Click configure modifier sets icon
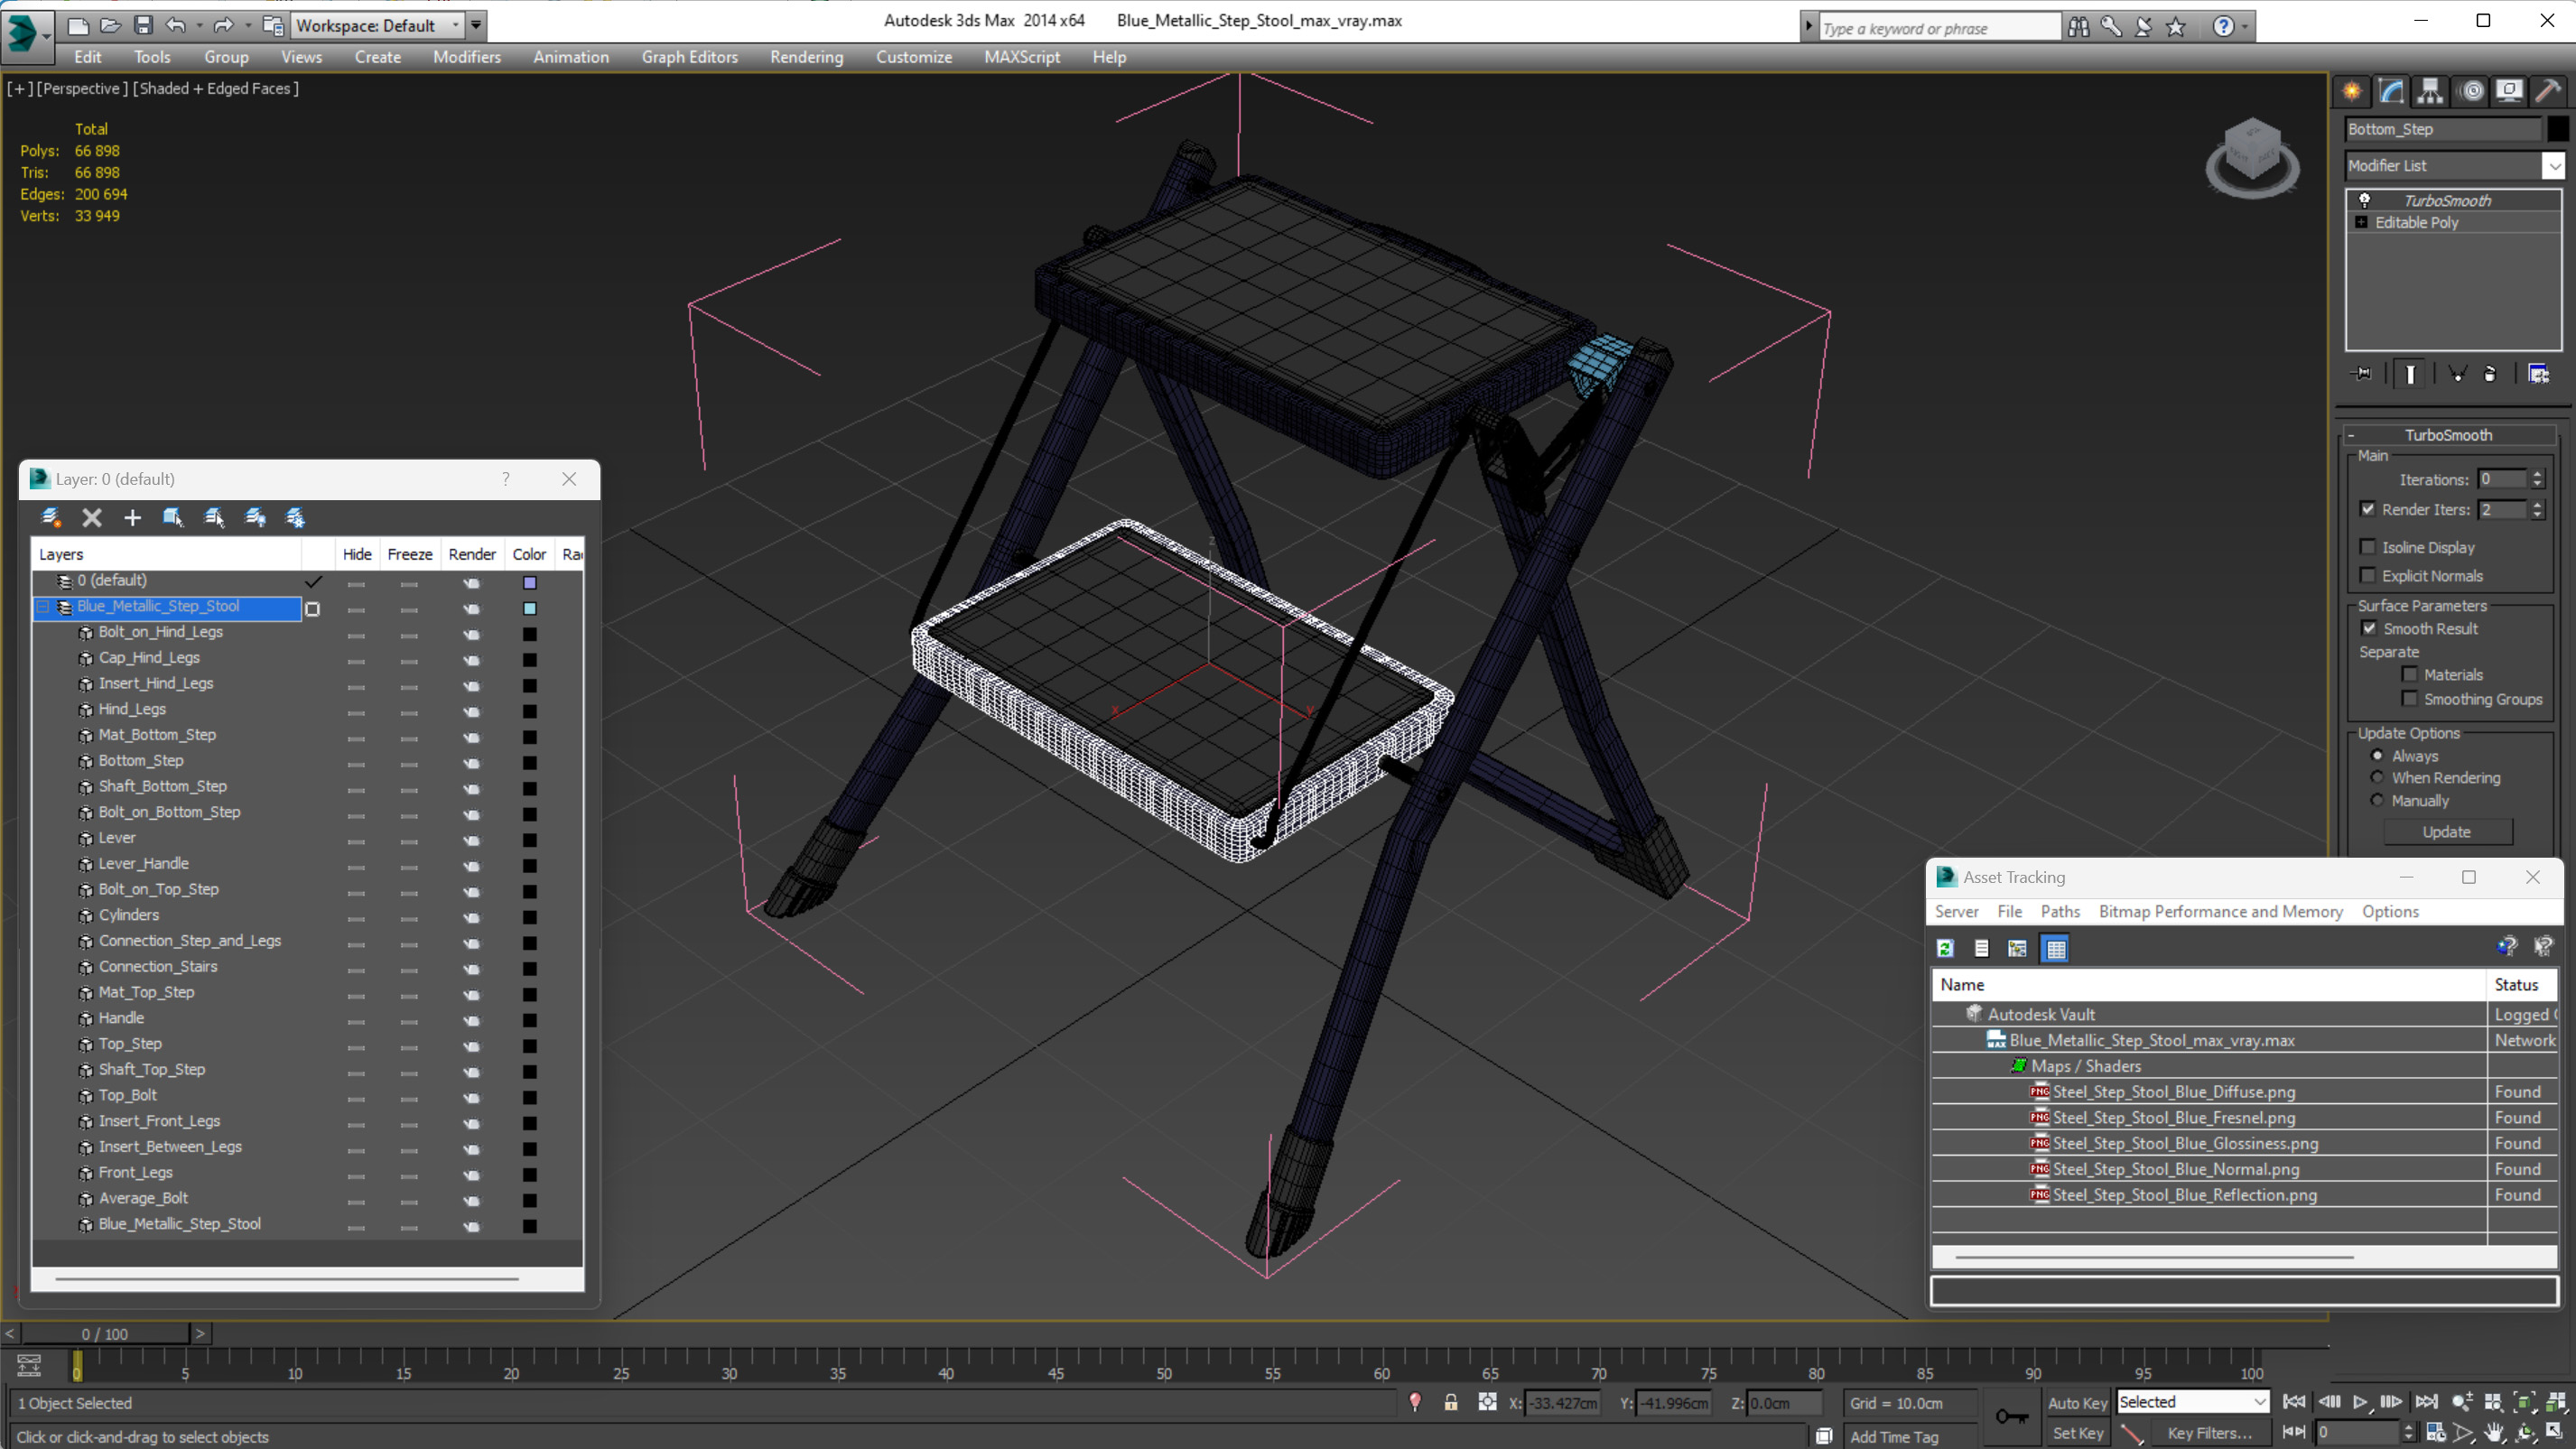2576x1449 pixels. pos(2538,374)
